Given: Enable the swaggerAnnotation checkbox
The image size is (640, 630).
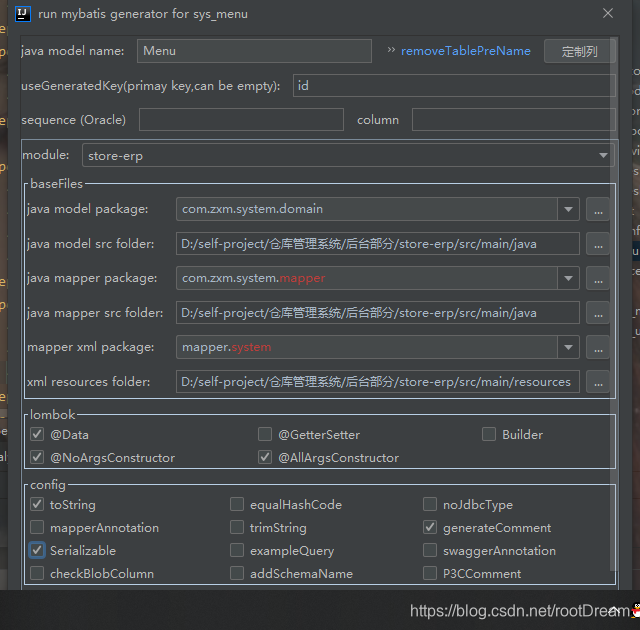Looking at the screenshot, I should (x=430, y=550).
